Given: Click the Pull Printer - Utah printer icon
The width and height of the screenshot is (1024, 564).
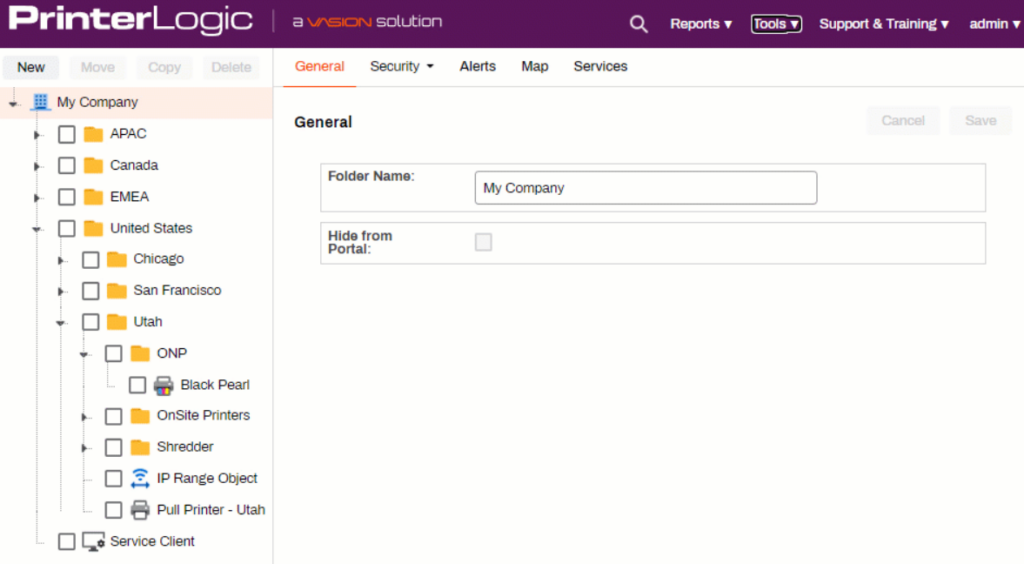Looking at the screenshot, I should 140,510.
